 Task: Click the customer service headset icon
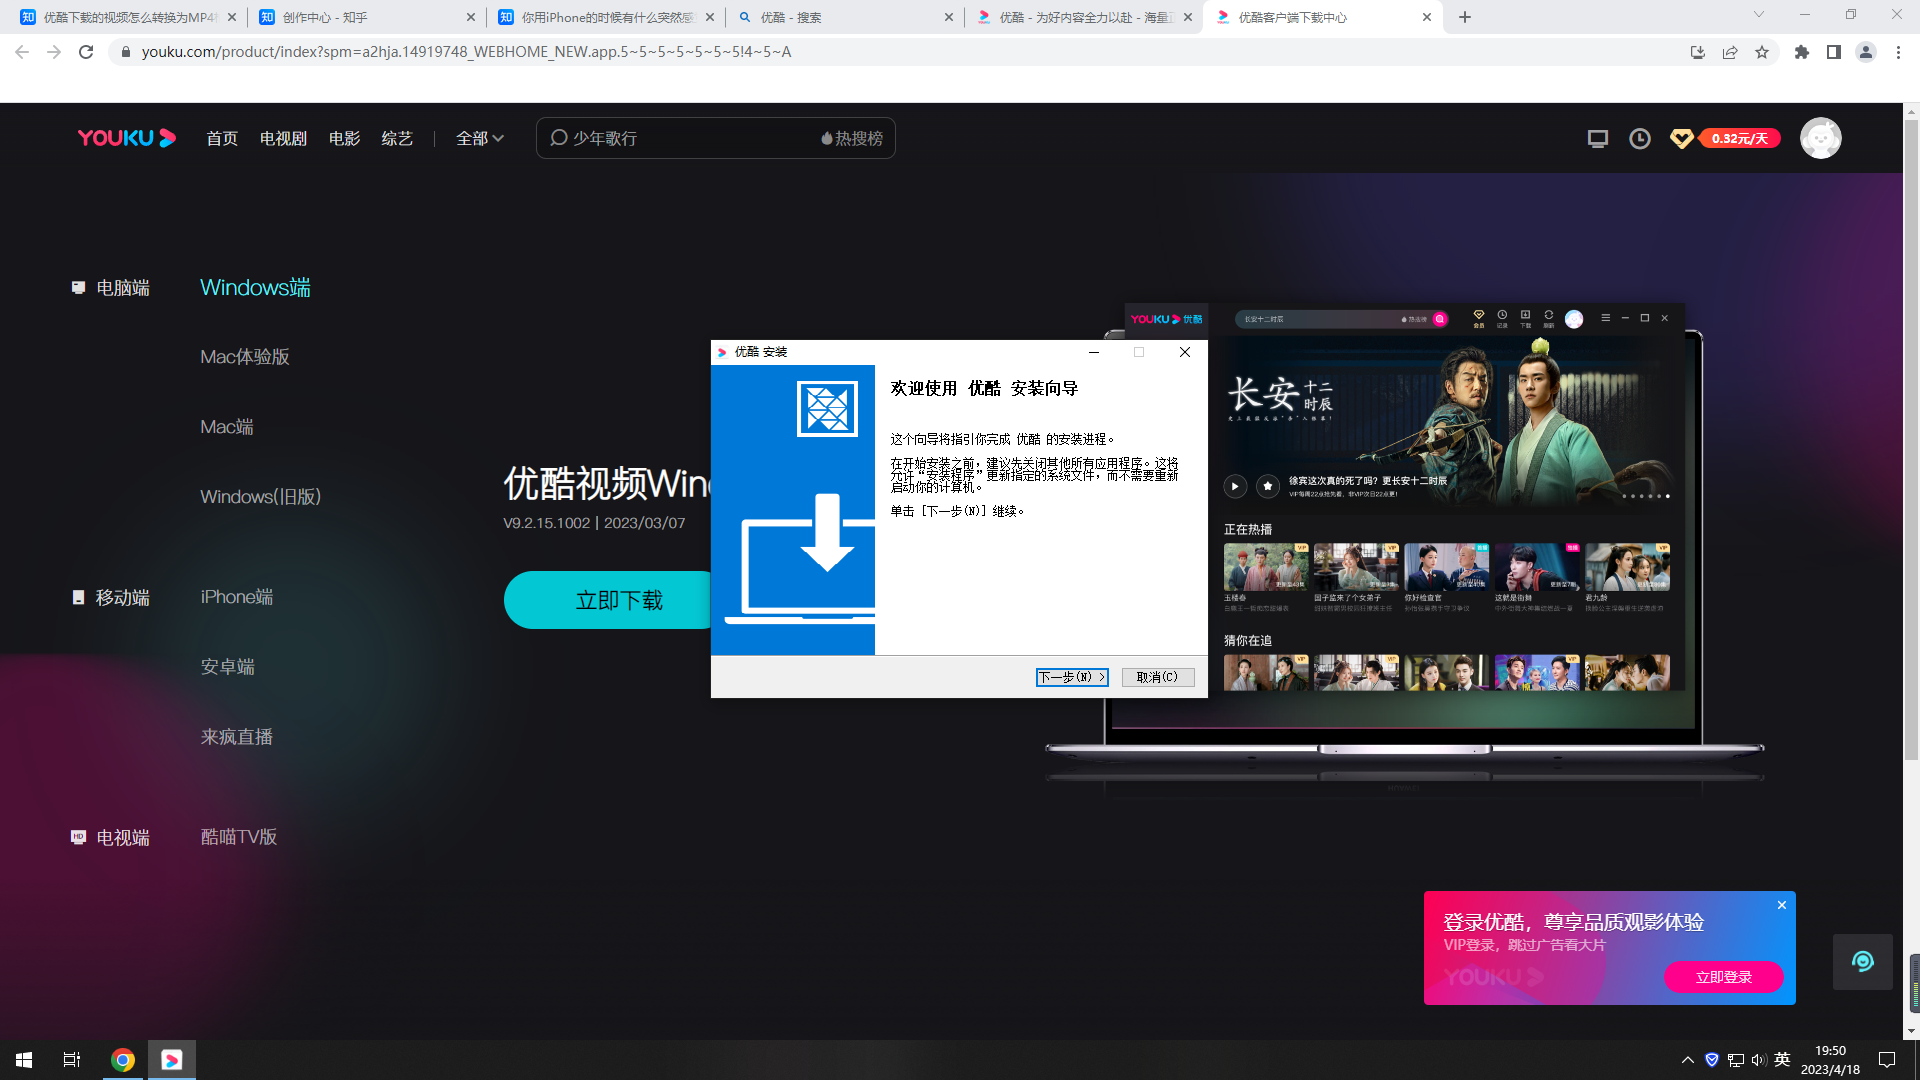(1862, 961)
